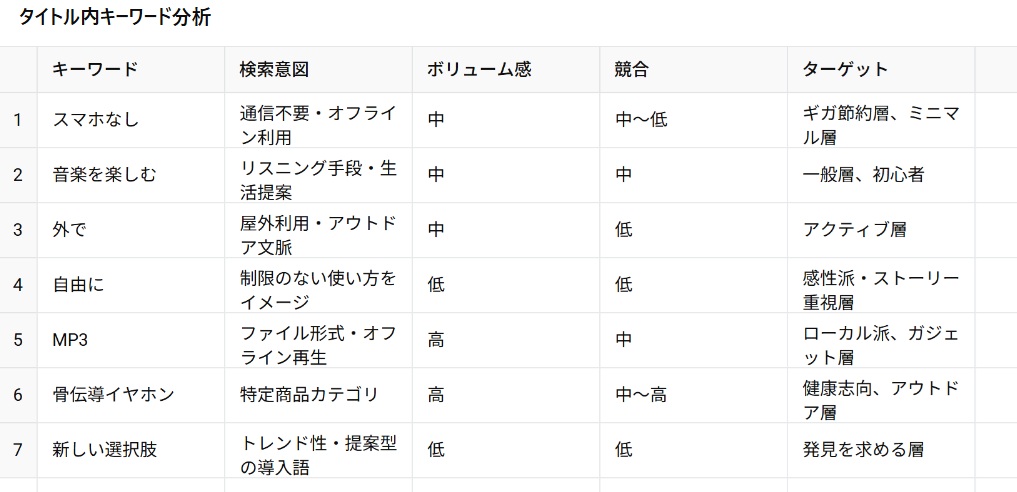Select the 競合 column header
This screenshot has height=492, width=1017.
pyautogui.click(x=693, y=69)
